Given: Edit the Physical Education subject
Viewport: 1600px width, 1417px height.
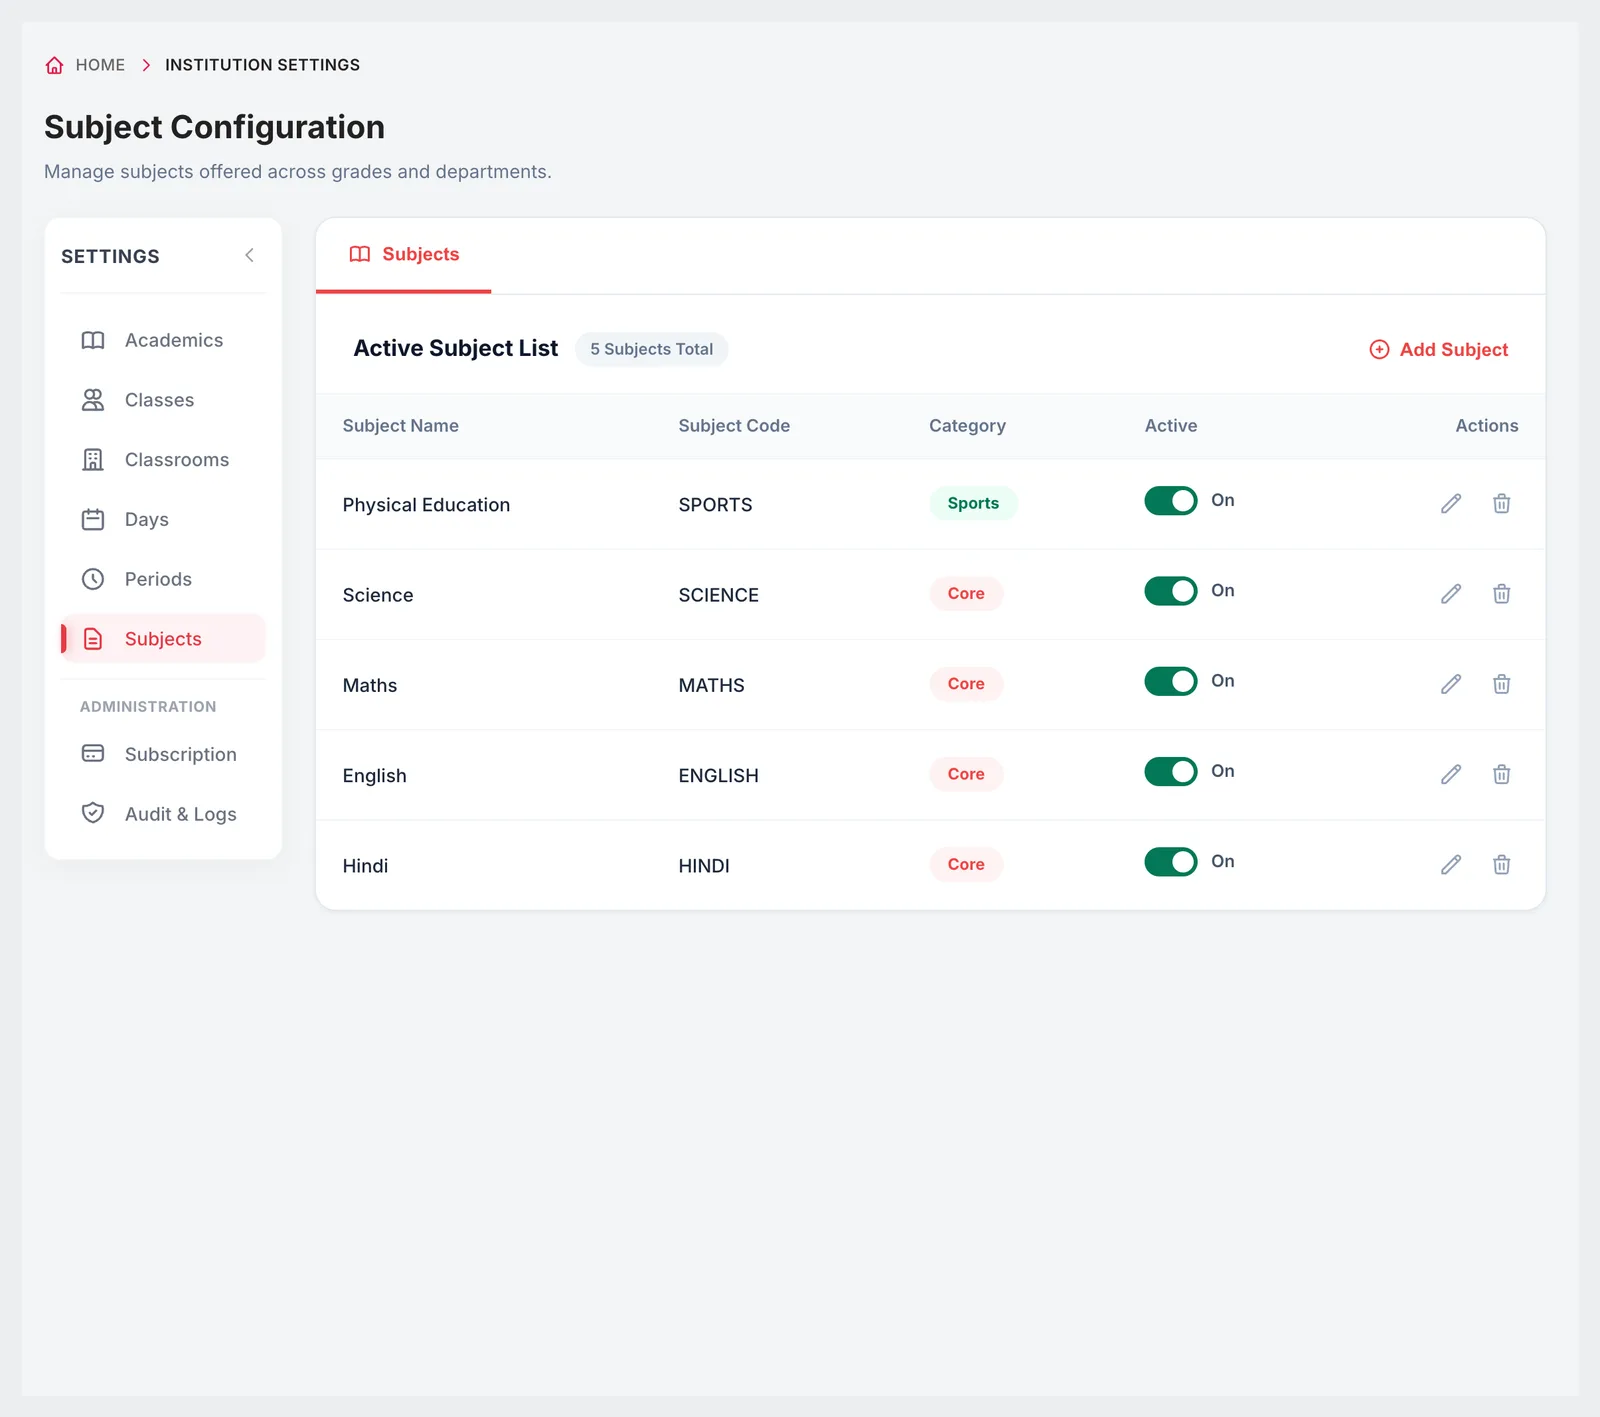Looking at the screenshot, I should pos(1451,504).
